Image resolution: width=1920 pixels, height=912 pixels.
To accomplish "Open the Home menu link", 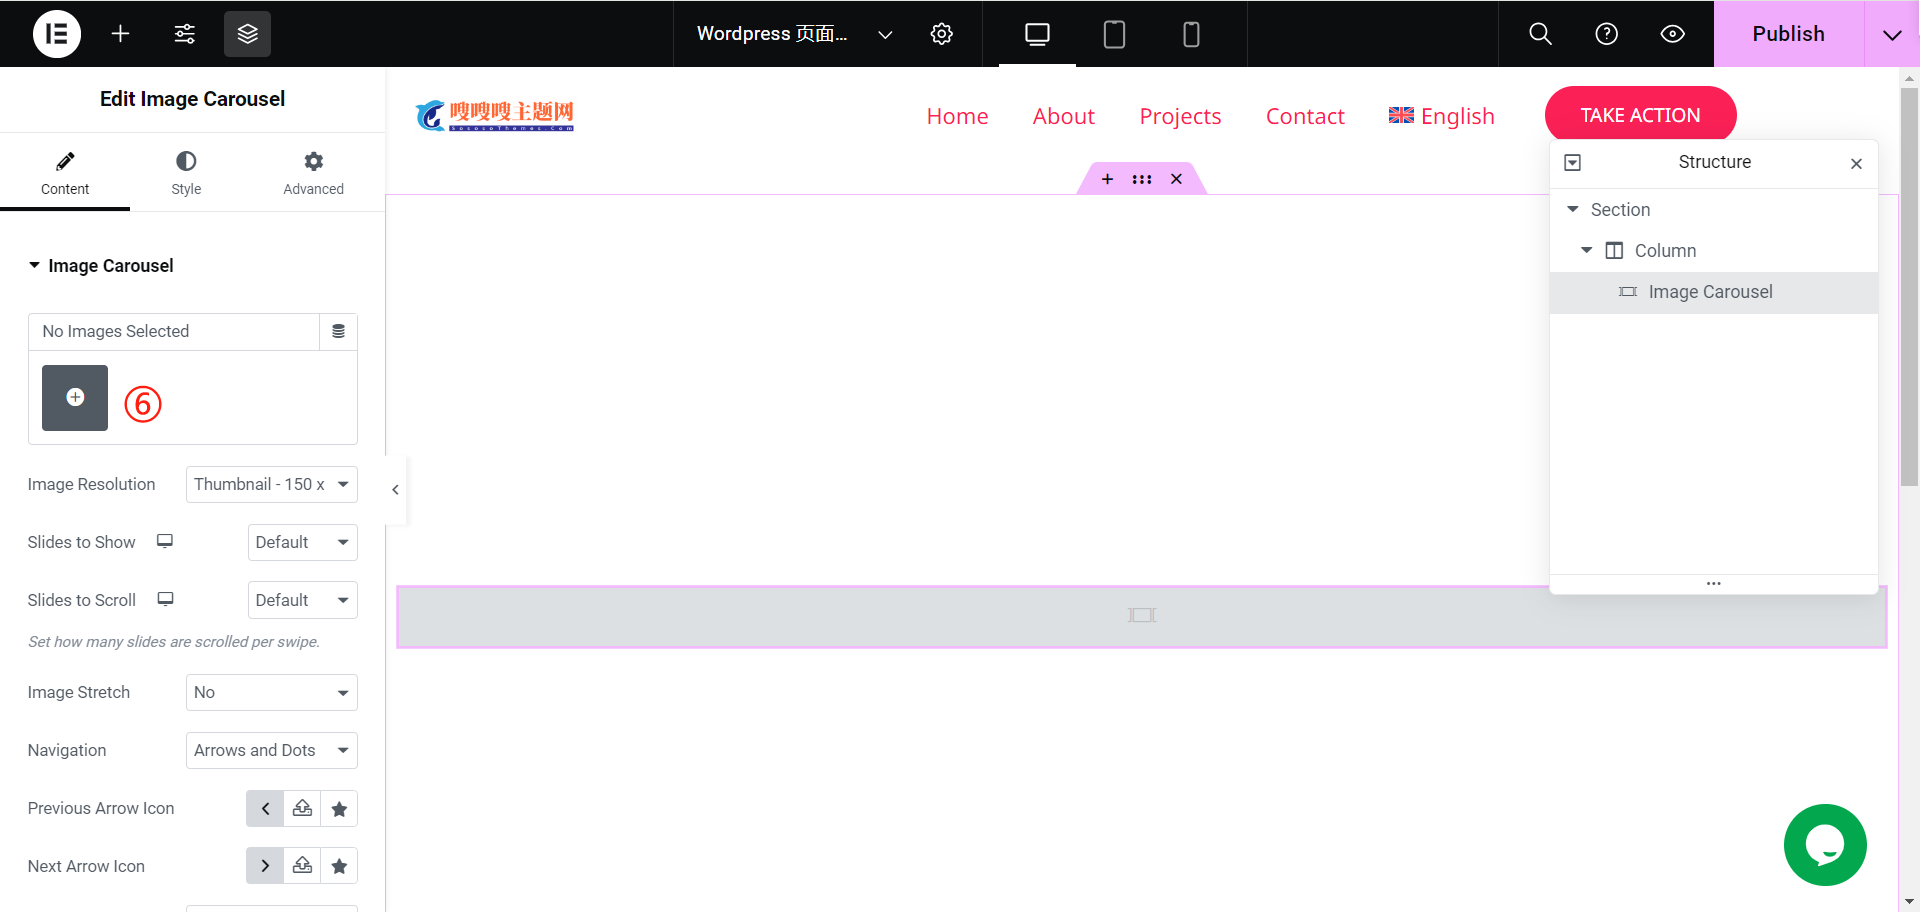I will [957, 116].
